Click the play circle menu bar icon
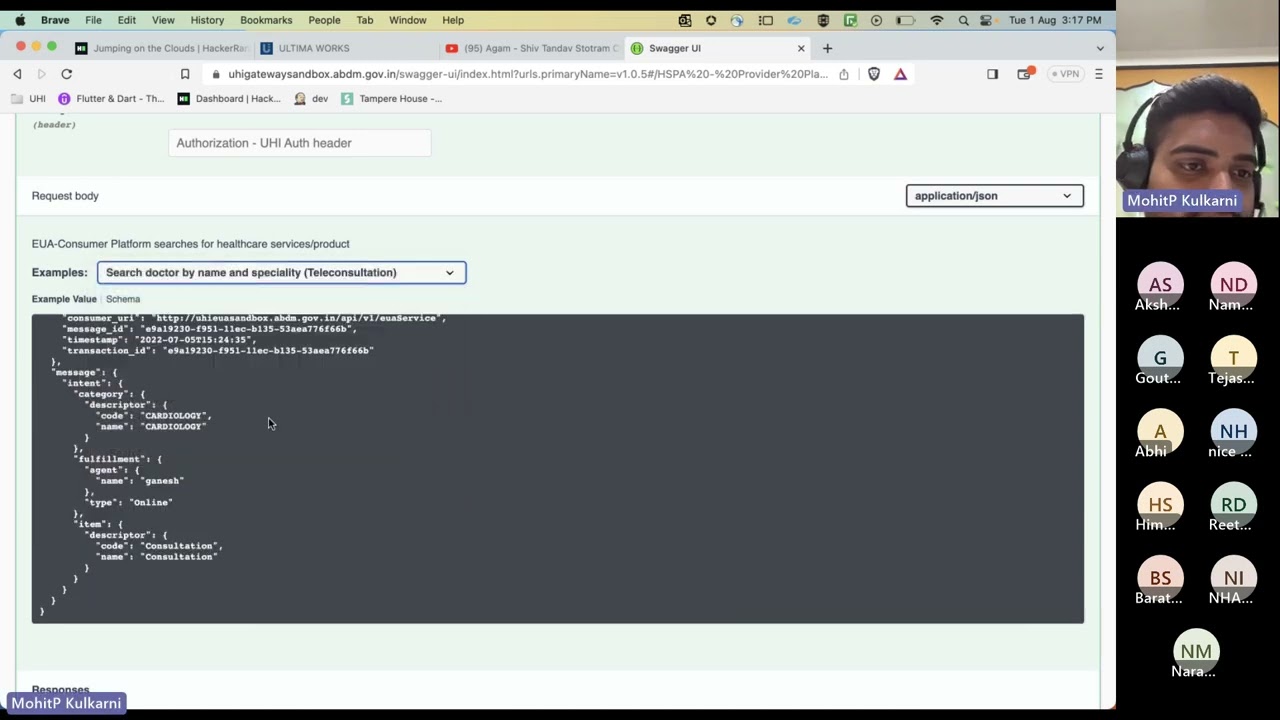This screenshot has height=720, width=1280. pos(876,20)
